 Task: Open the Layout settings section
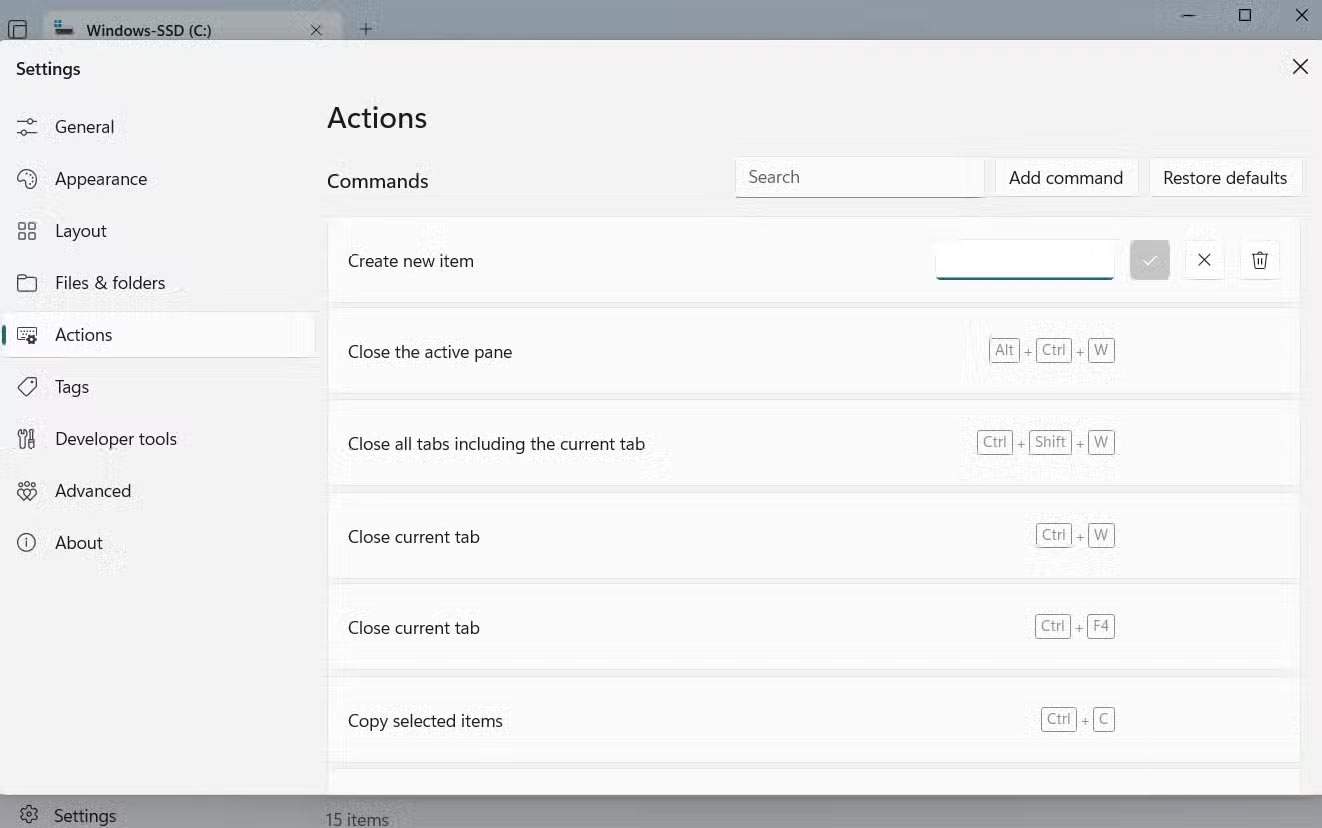pyautogui.click(x=80, y=231)
